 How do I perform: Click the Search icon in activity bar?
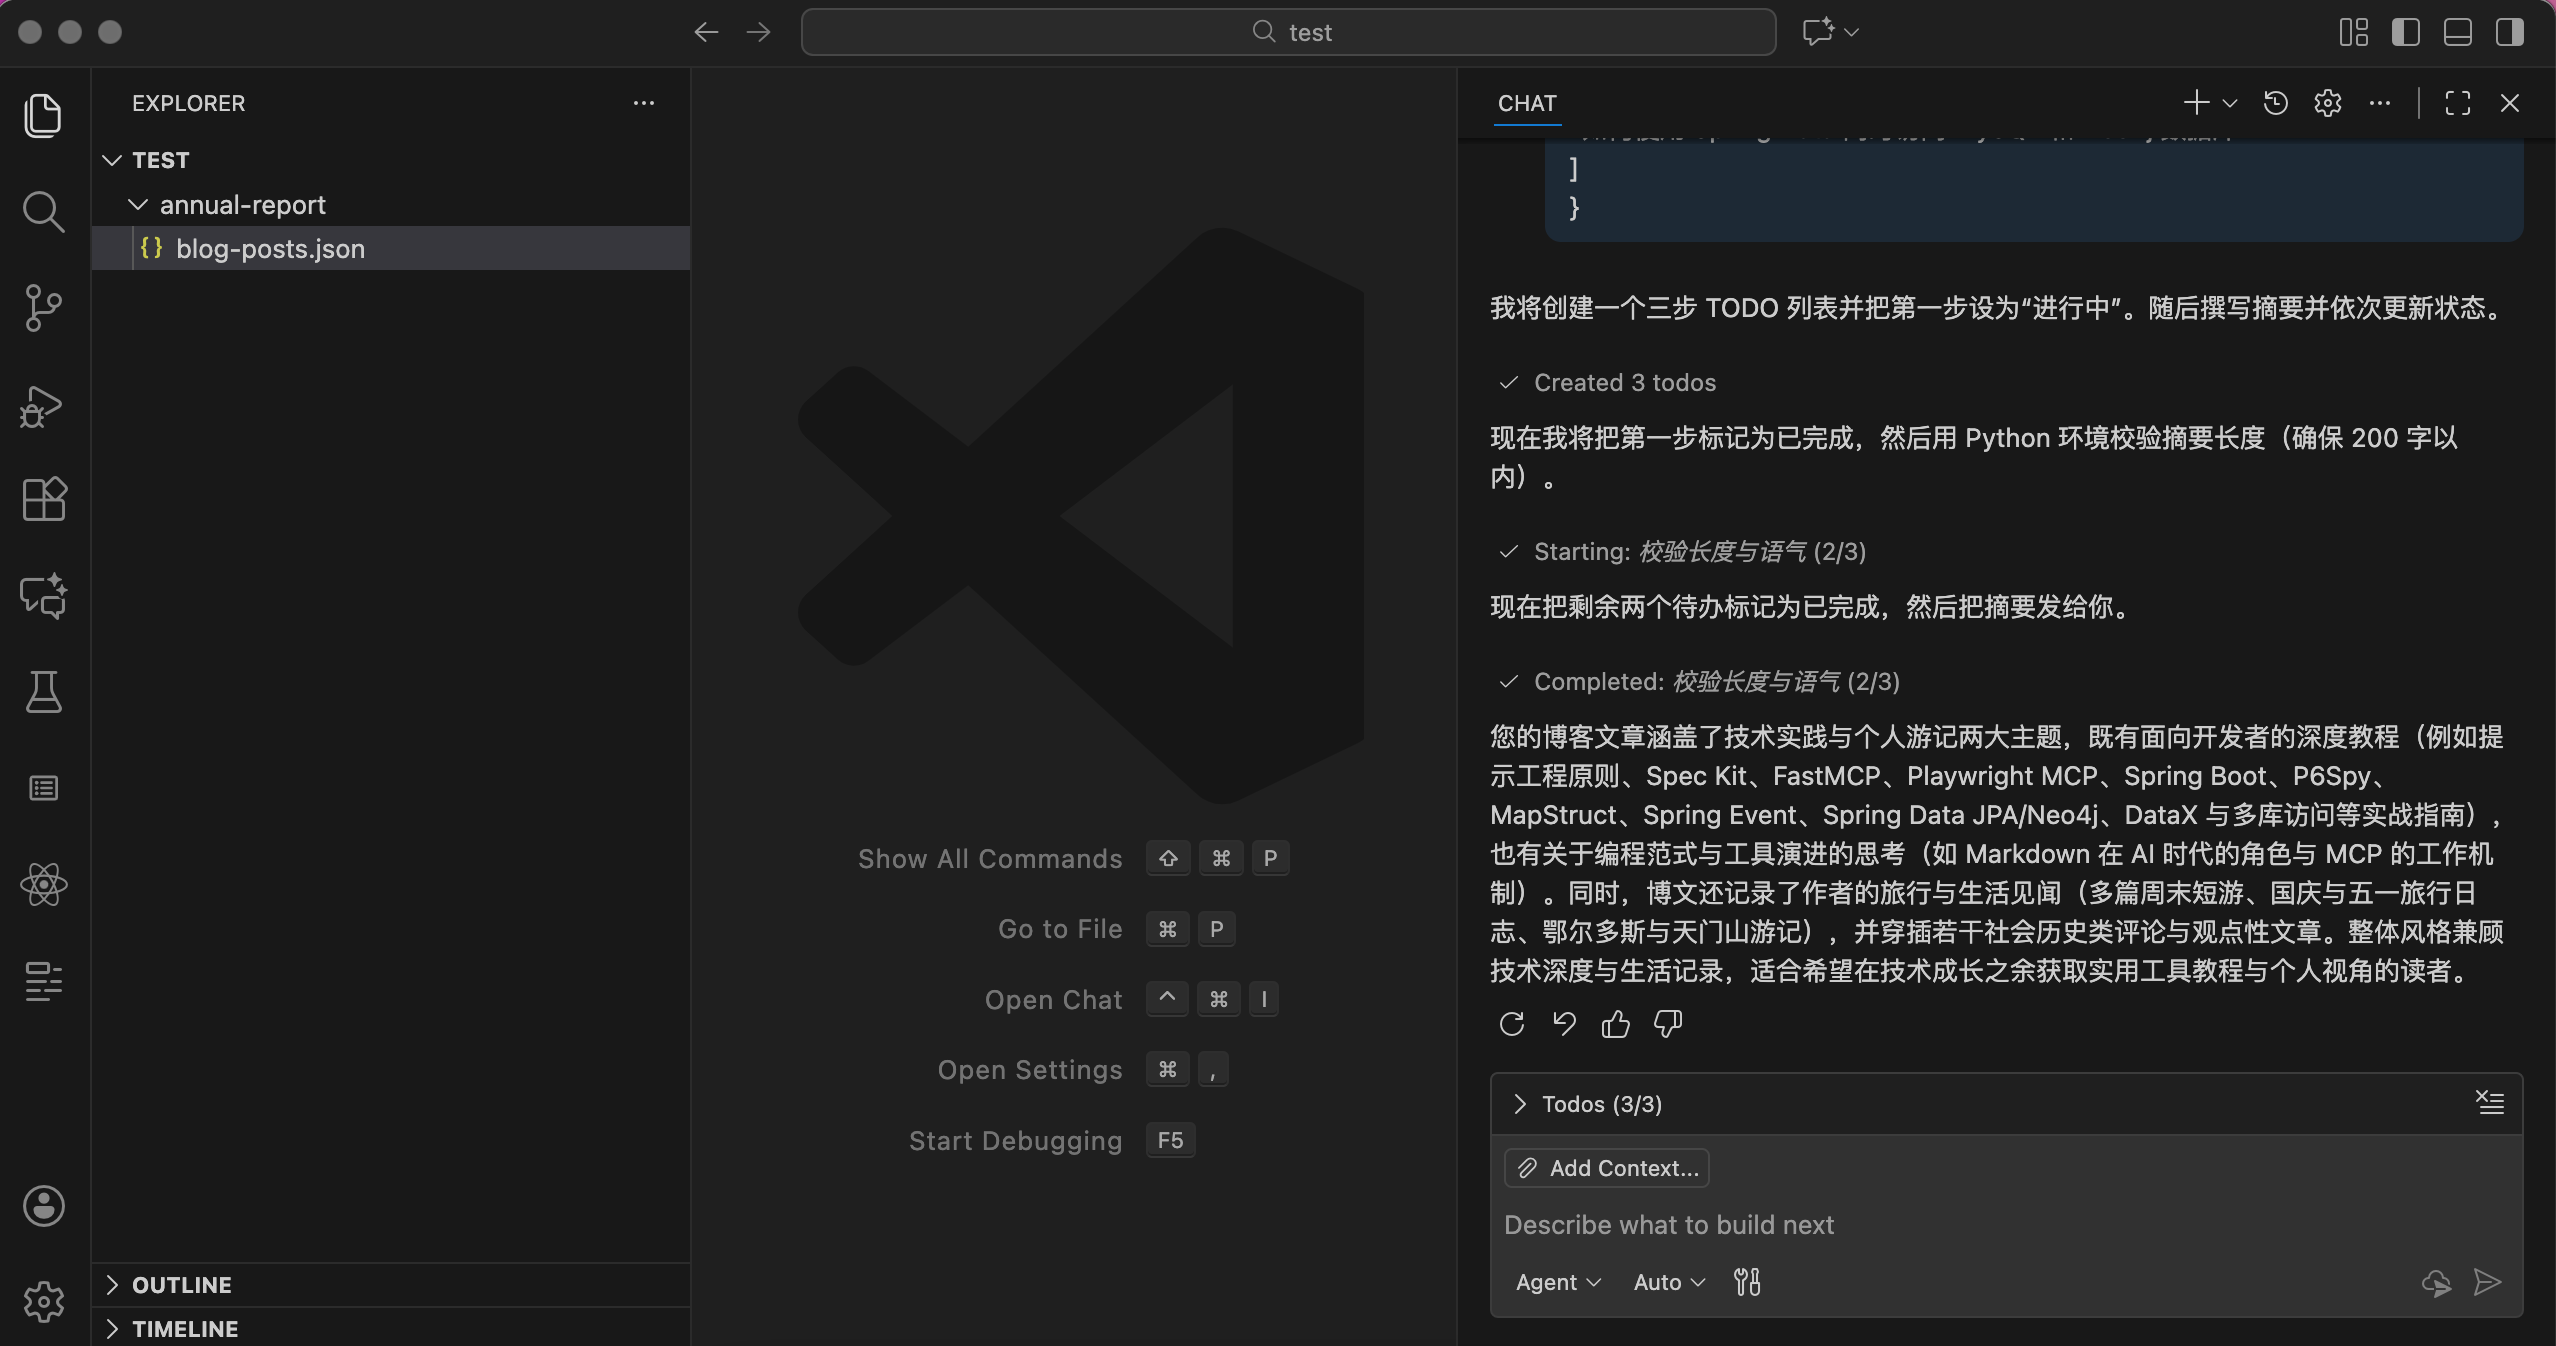[x=43, y=211]
